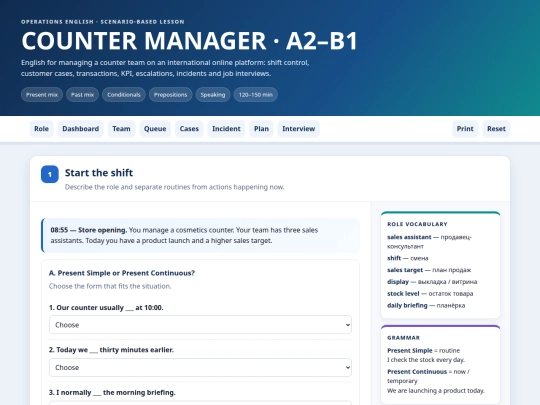Select the Cases tab
This screenshot has height=405, width=540.
click(189, 129)
